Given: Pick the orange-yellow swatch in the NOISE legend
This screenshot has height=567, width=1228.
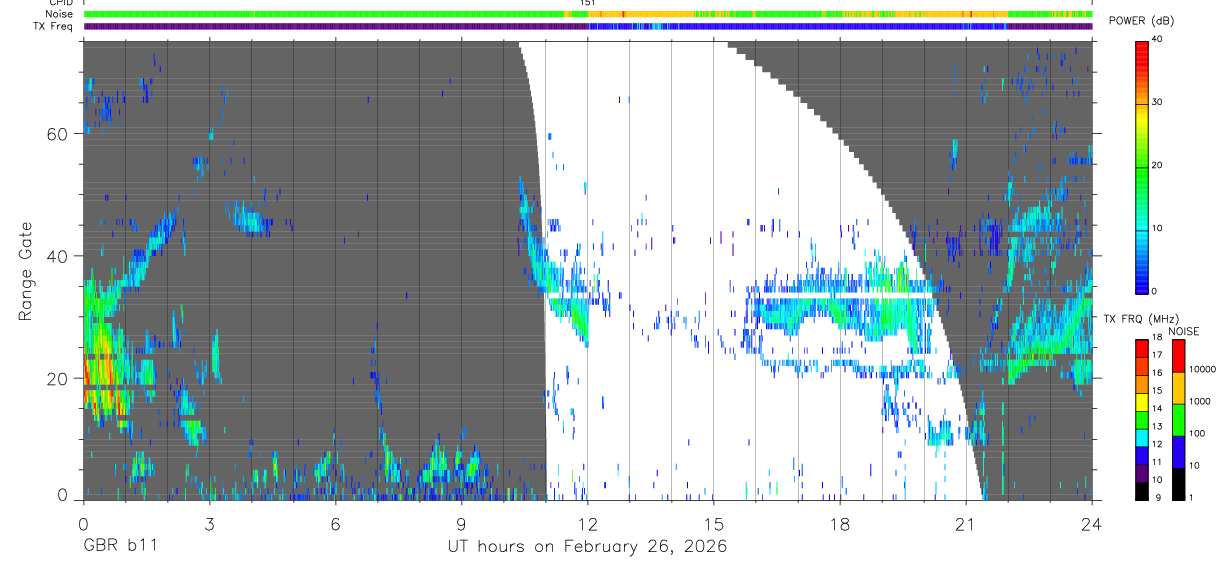Looking at the screenshot, I should (x=1178, y=388).
